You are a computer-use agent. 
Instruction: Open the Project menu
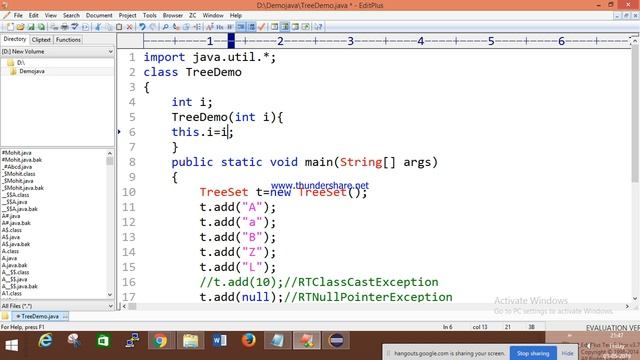[127, 16]
